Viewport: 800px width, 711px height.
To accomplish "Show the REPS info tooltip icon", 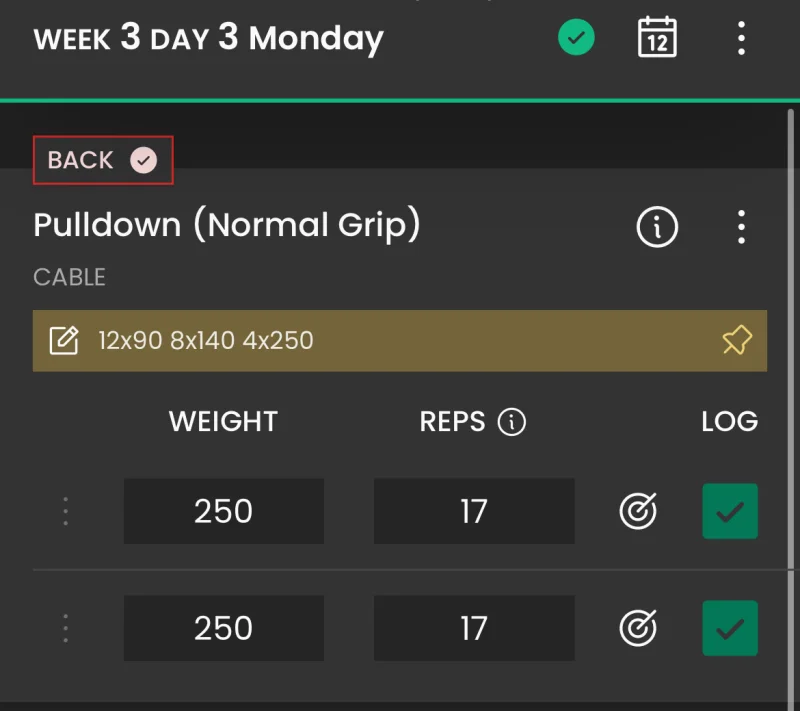I will [512, 422].
